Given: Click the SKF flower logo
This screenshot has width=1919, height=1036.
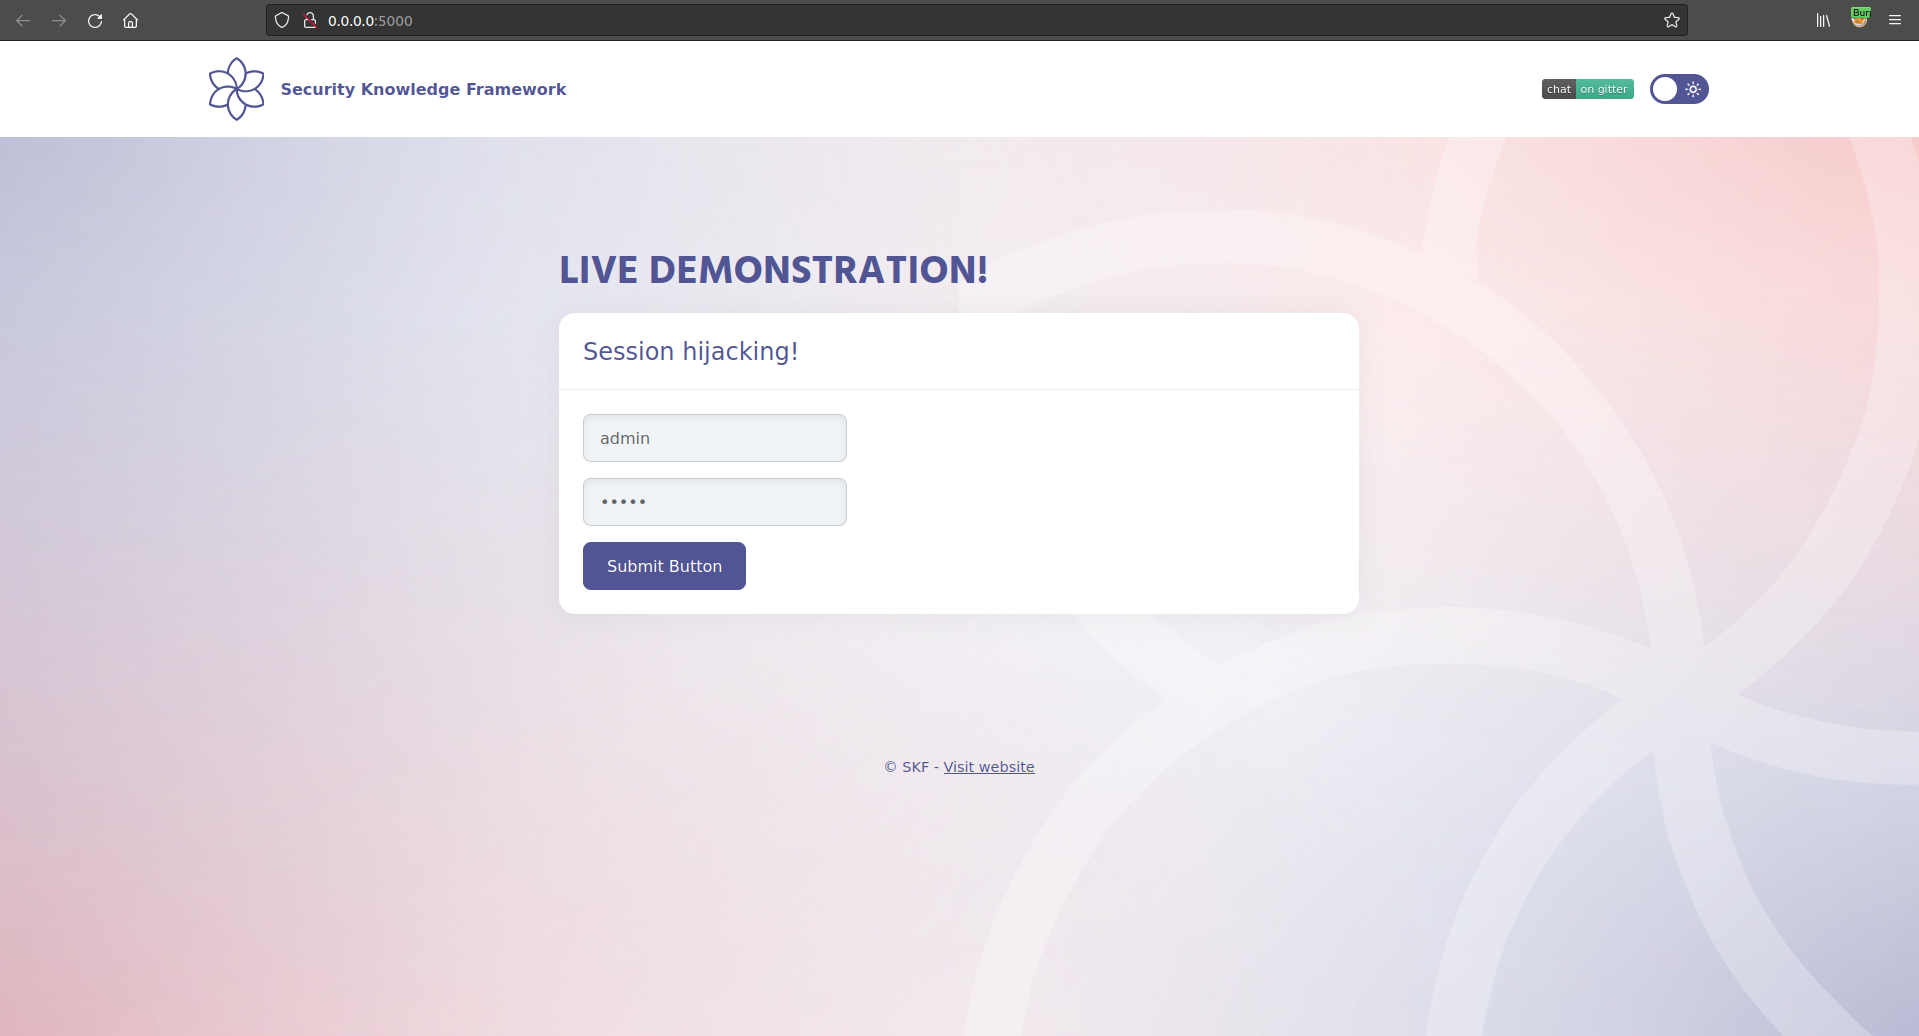Looking at the screenshot, I should (x=236, y=89).
